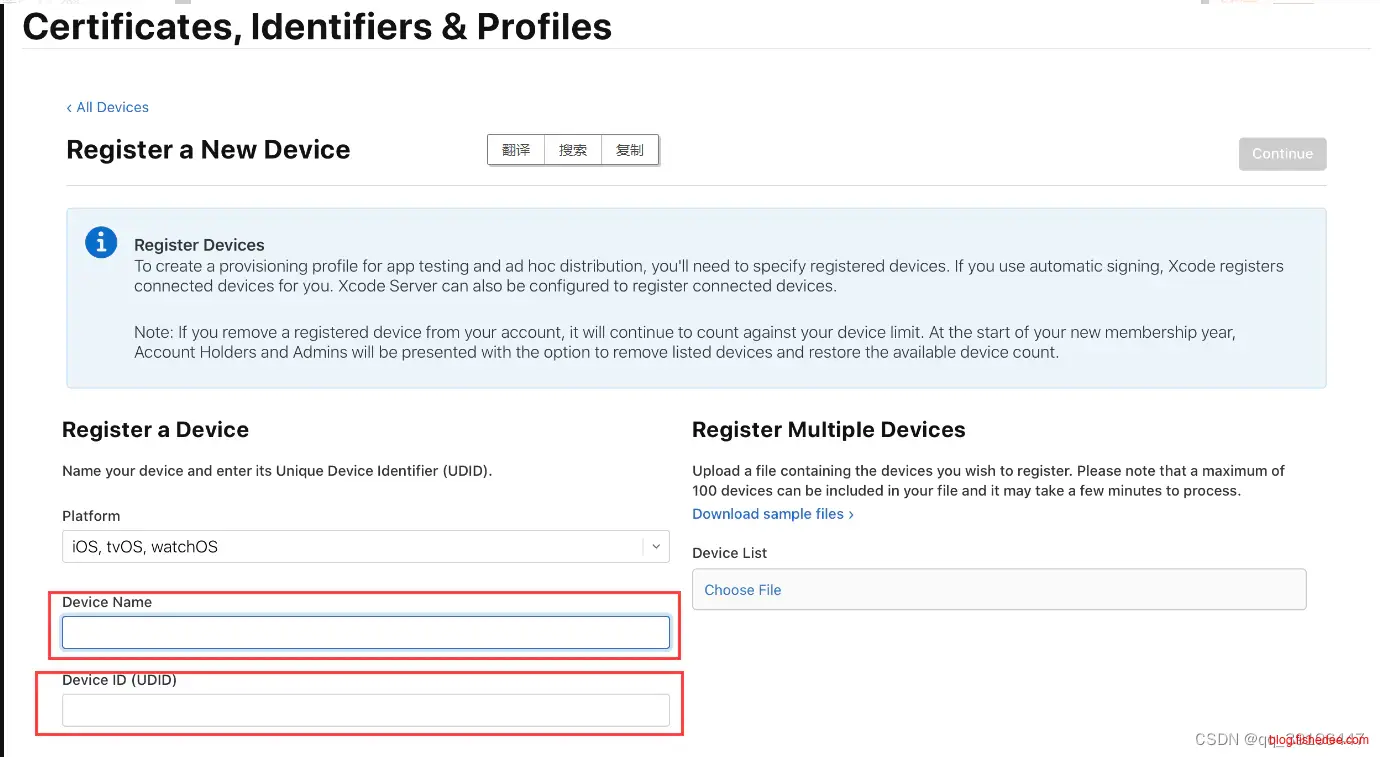
Task: Click the Register Multiple Devices heading
Action: coord(828,430)
